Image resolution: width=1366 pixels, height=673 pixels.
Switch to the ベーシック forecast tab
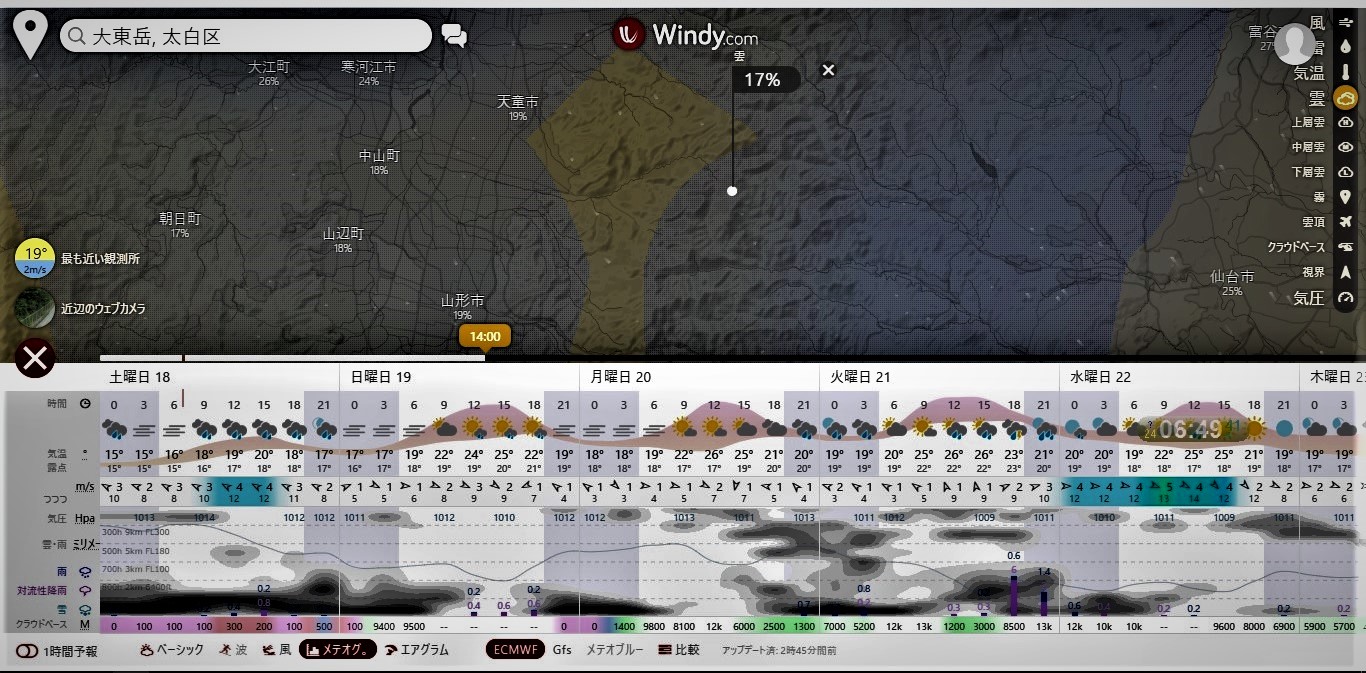172,649
